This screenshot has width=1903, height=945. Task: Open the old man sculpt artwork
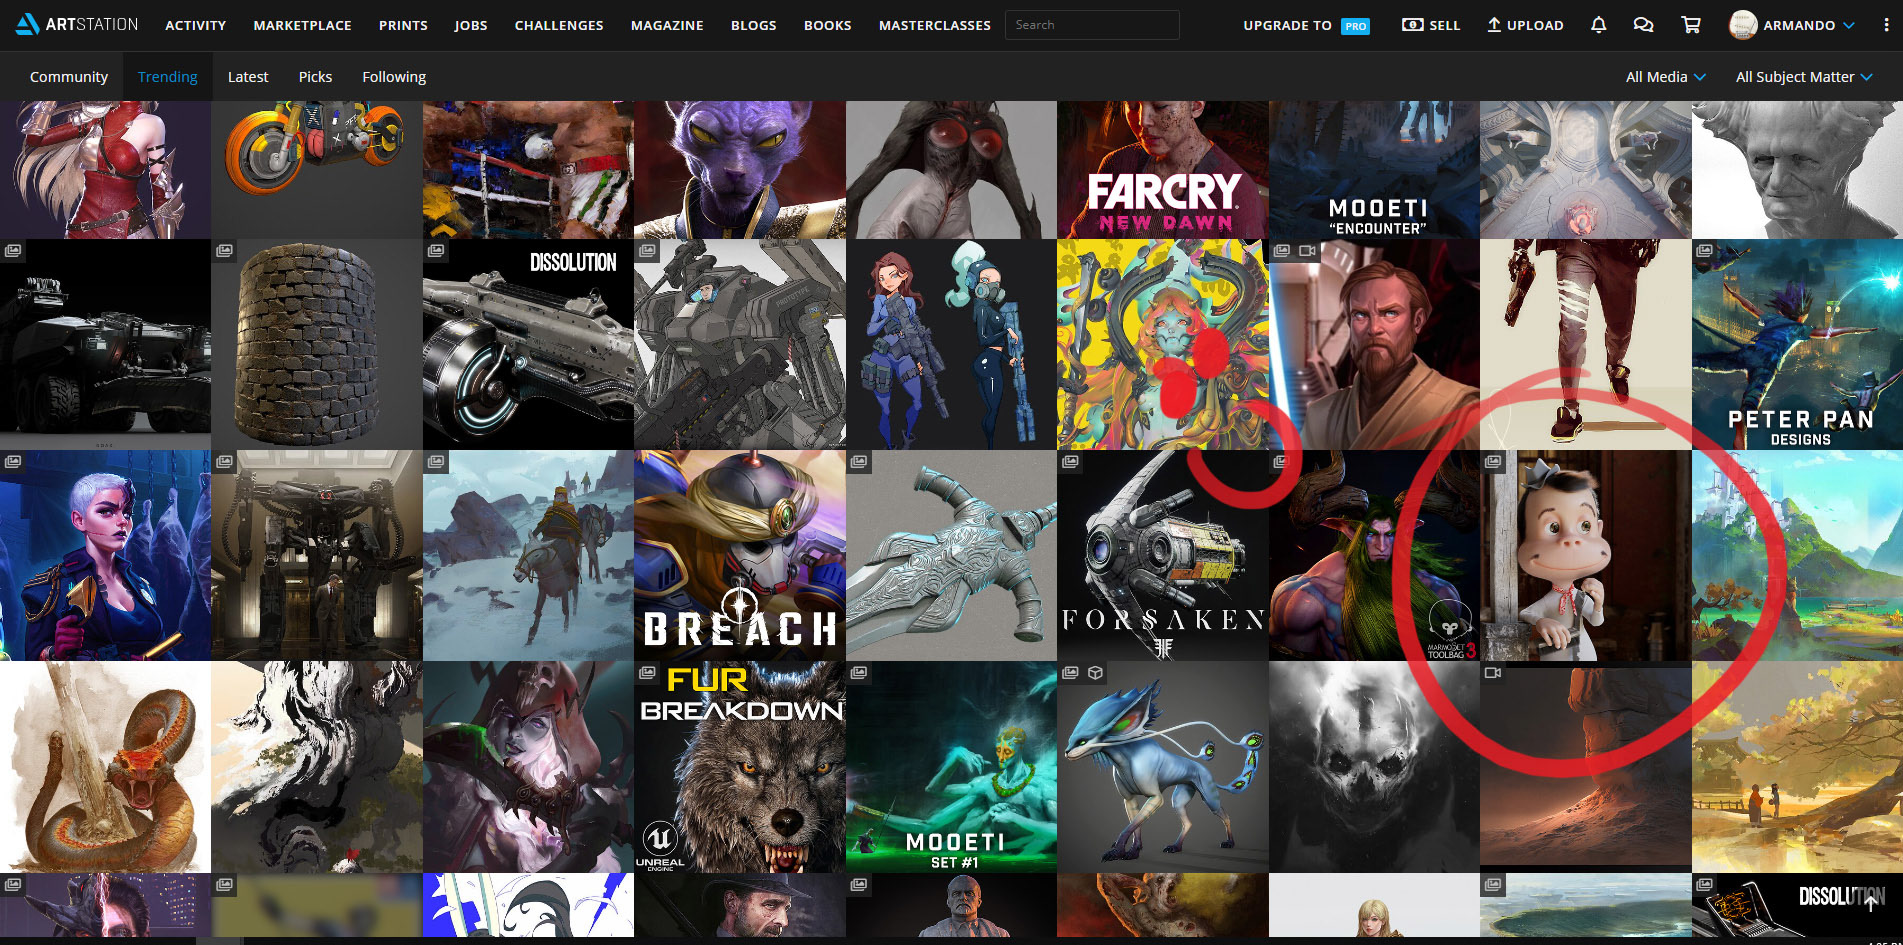[1797, 169]
